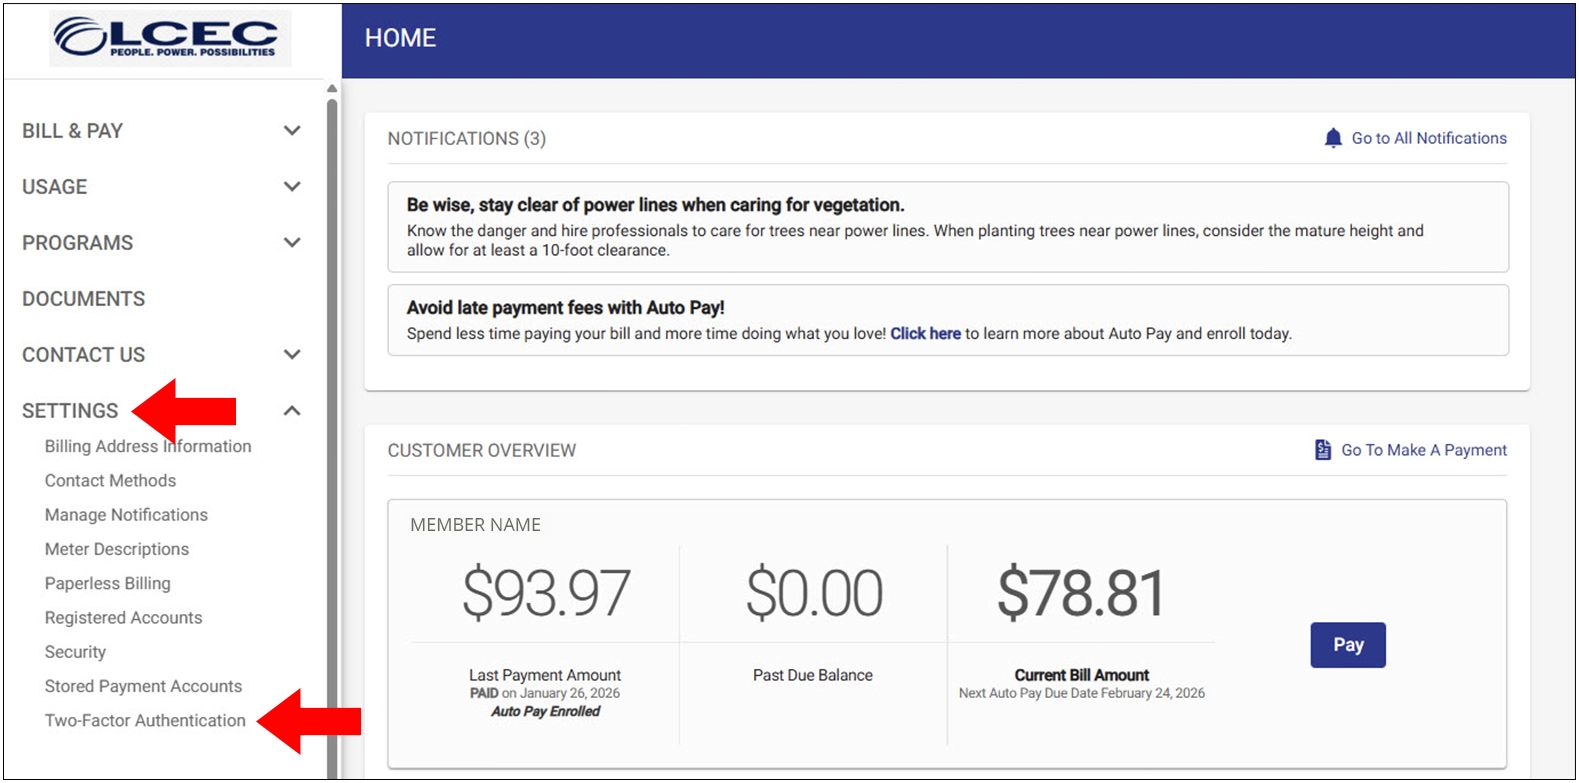1579x783 pixels.
Task: Open Contact Methods settings
Action: click(110, 481)
